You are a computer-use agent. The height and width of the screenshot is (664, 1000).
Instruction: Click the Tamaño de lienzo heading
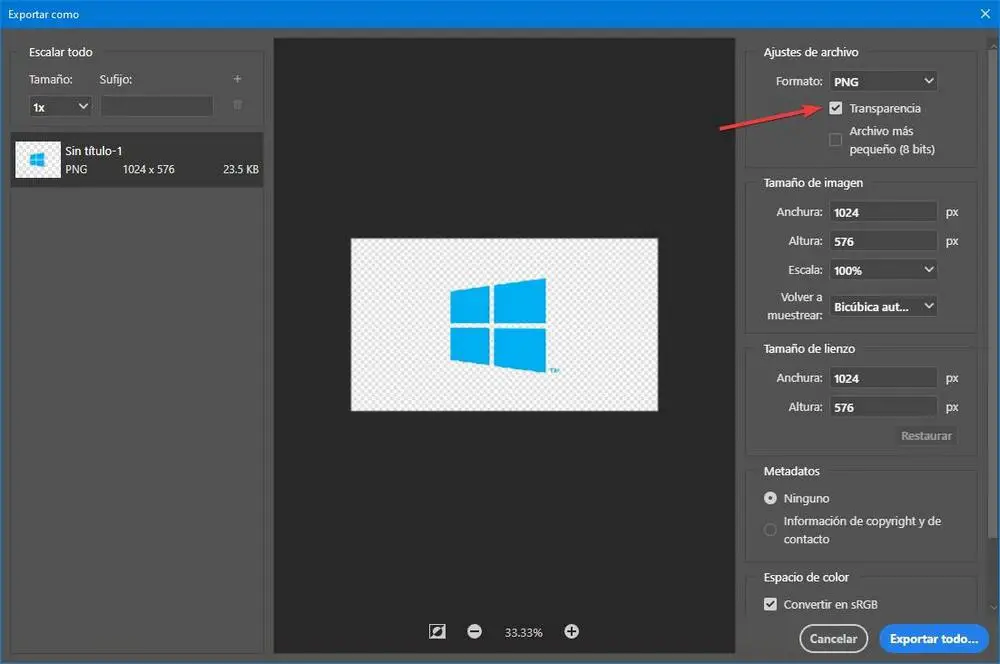809,349
